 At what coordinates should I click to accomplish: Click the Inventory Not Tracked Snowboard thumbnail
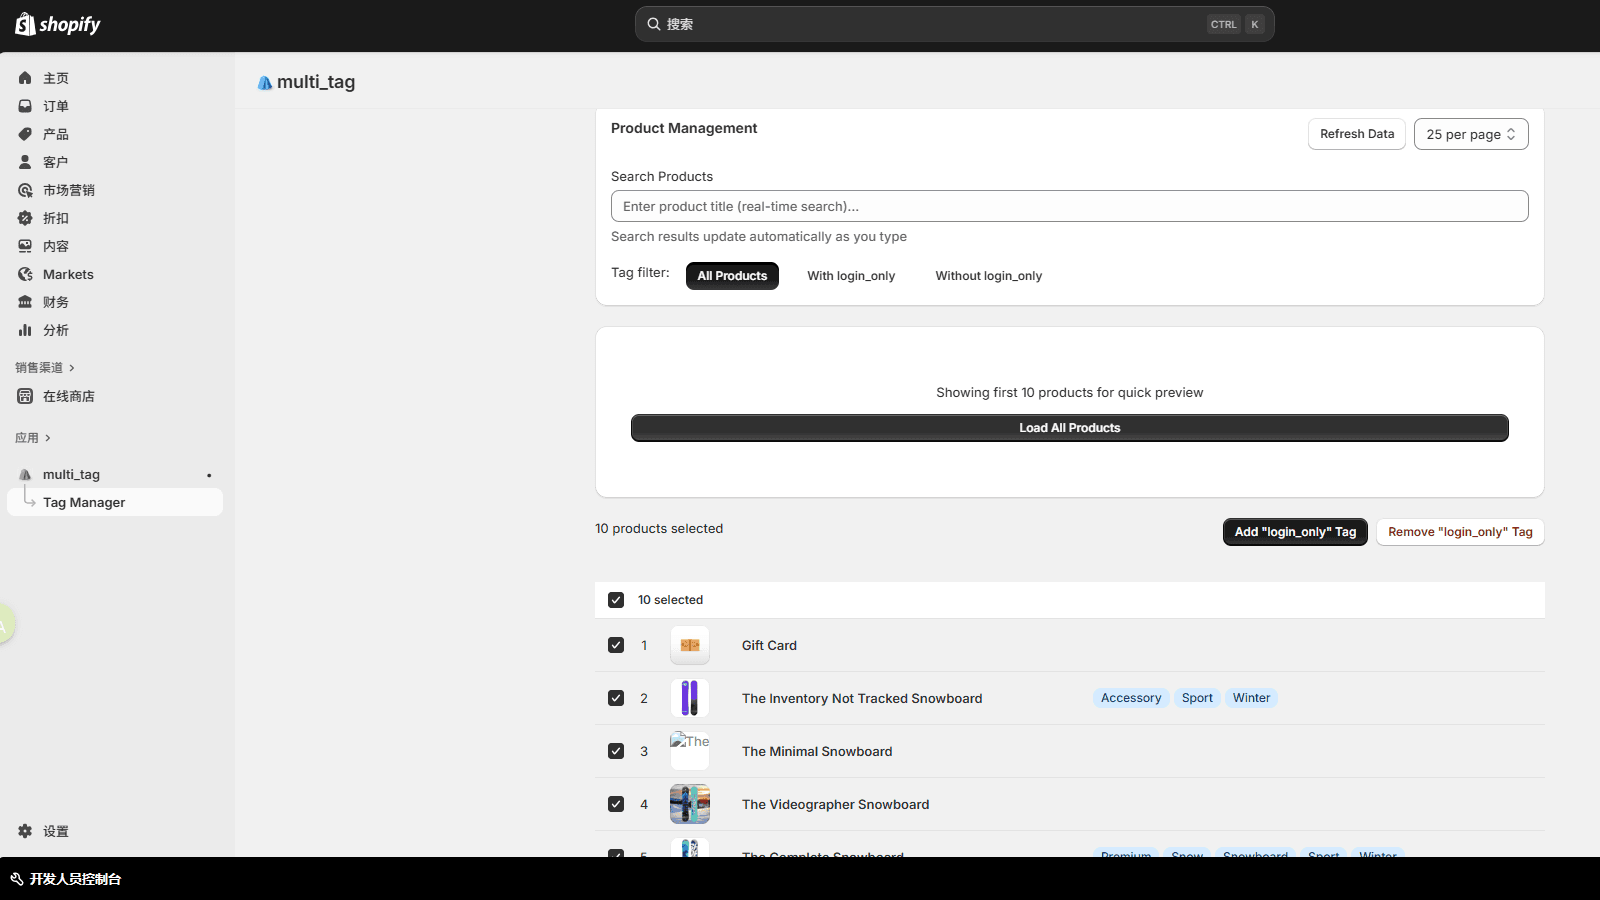(690, 698)
